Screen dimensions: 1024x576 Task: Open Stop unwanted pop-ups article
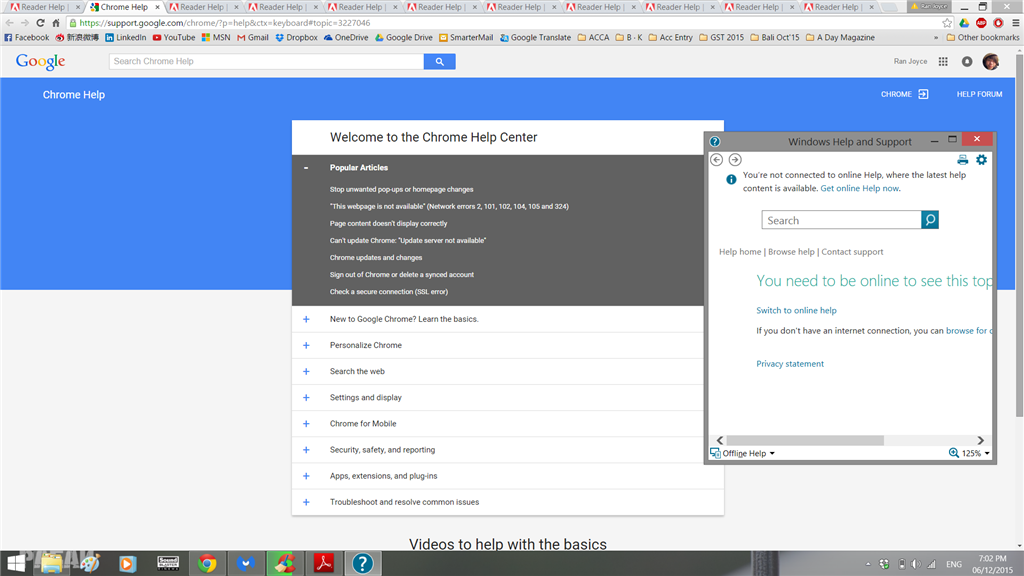tap(401, 189)
